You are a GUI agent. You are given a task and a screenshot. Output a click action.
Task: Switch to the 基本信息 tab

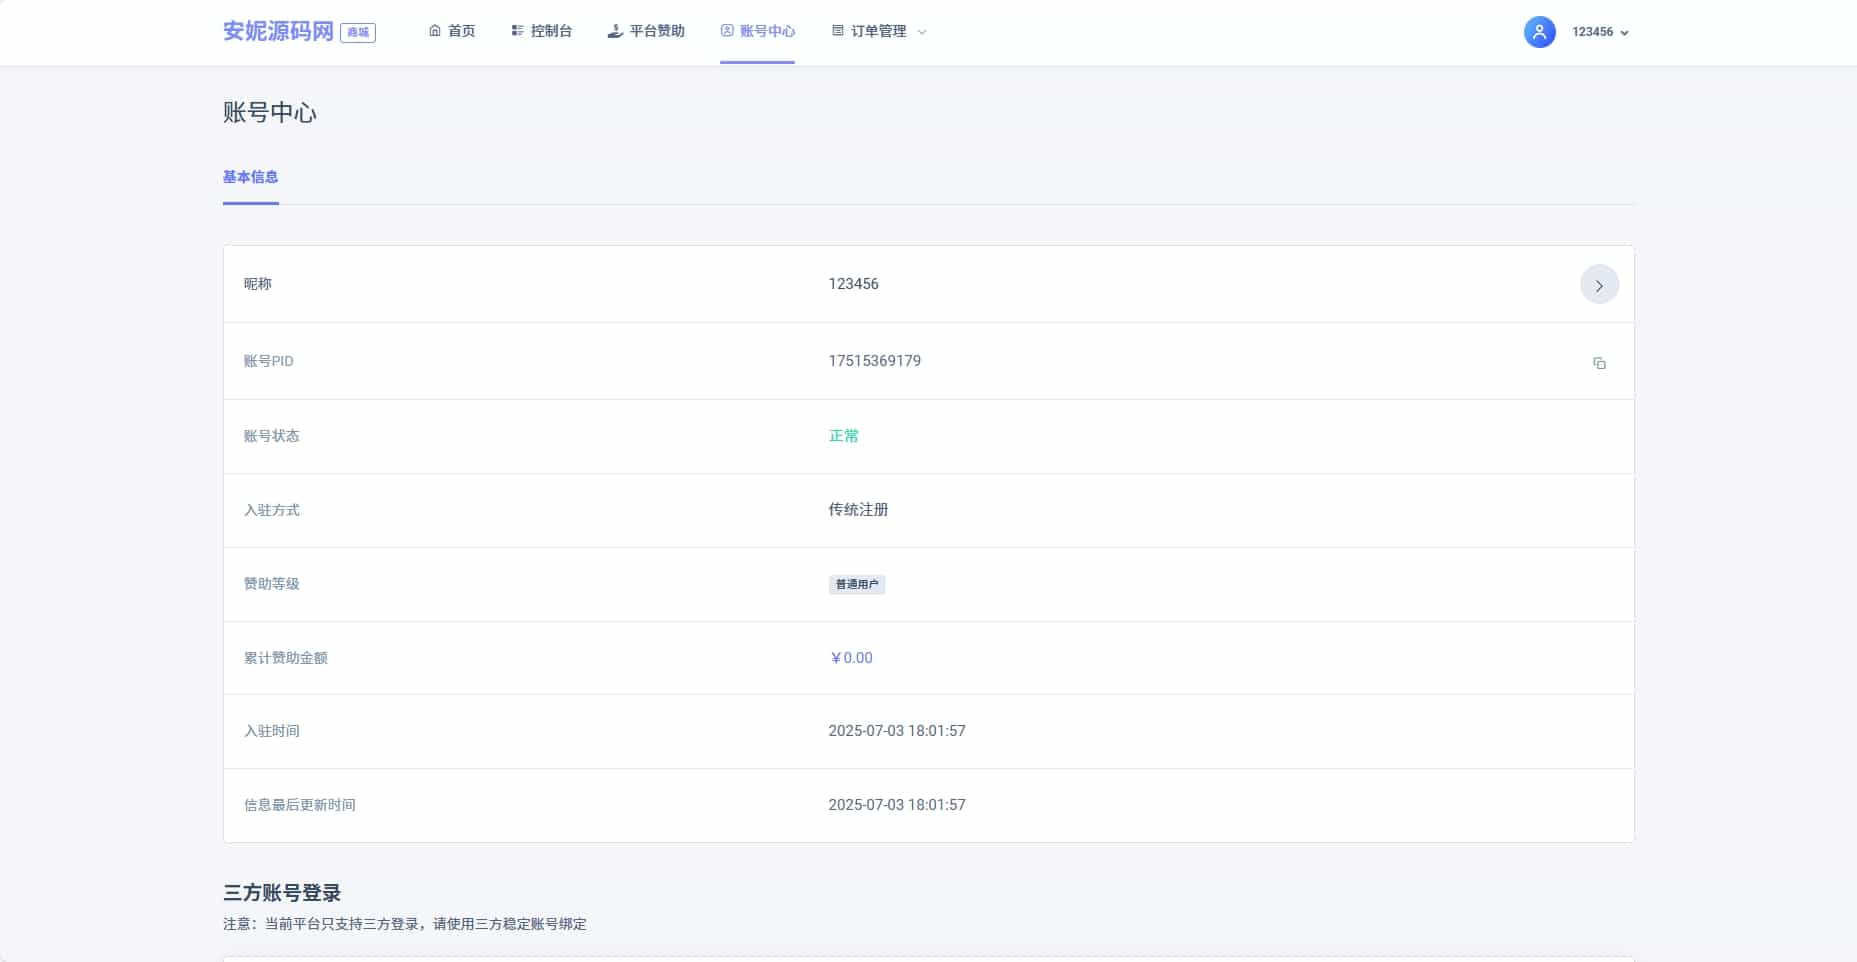pos(250,177)
